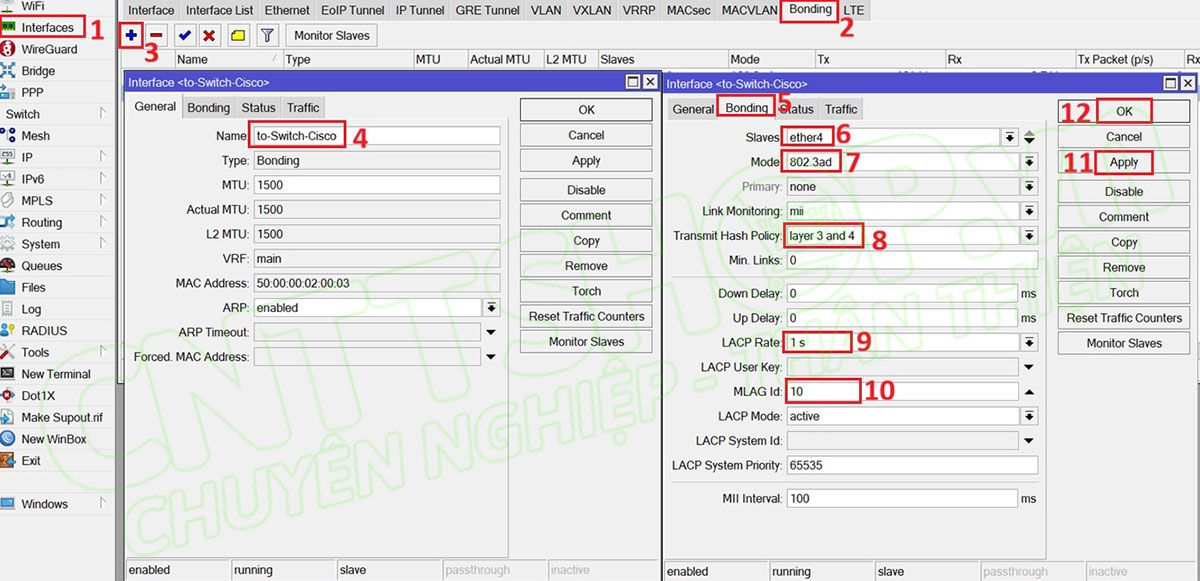Open the Transmit Hash Policy dropdown
This screenshot has width=1200, height=581.
pos(1029,236)
